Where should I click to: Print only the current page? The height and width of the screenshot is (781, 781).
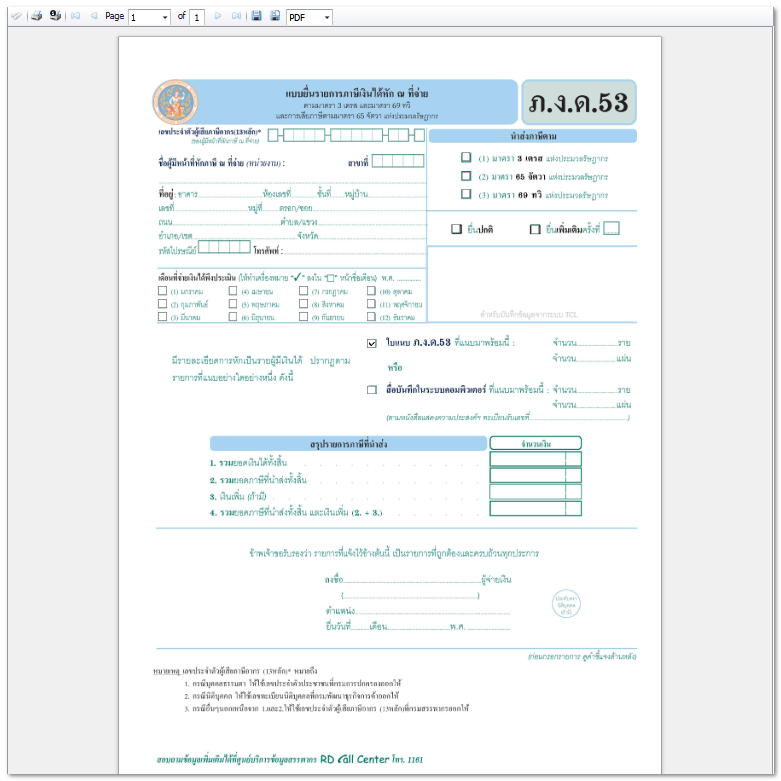(x=55, y=17)
